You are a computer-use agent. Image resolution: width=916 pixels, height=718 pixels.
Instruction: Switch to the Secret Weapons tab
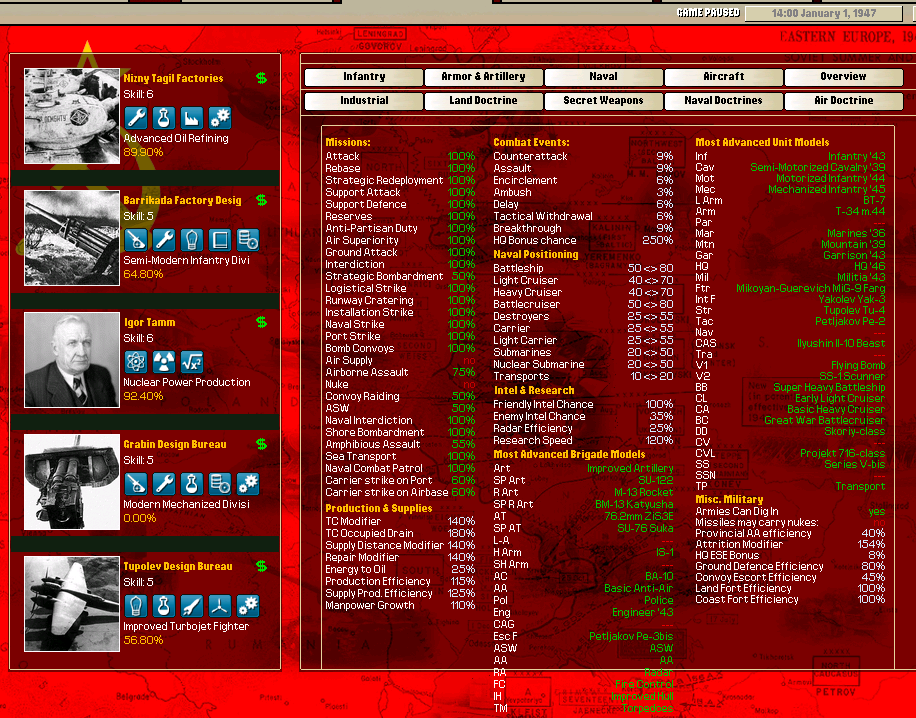point(604,101)
